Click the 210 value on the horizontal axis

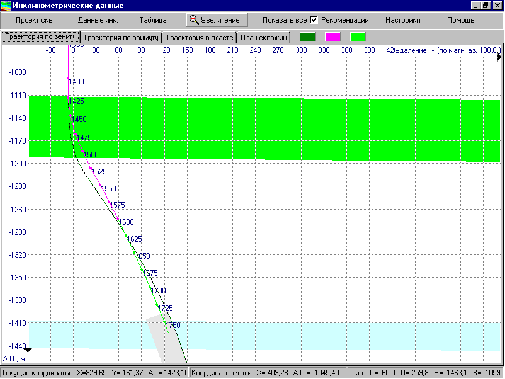tap(232, 50)
